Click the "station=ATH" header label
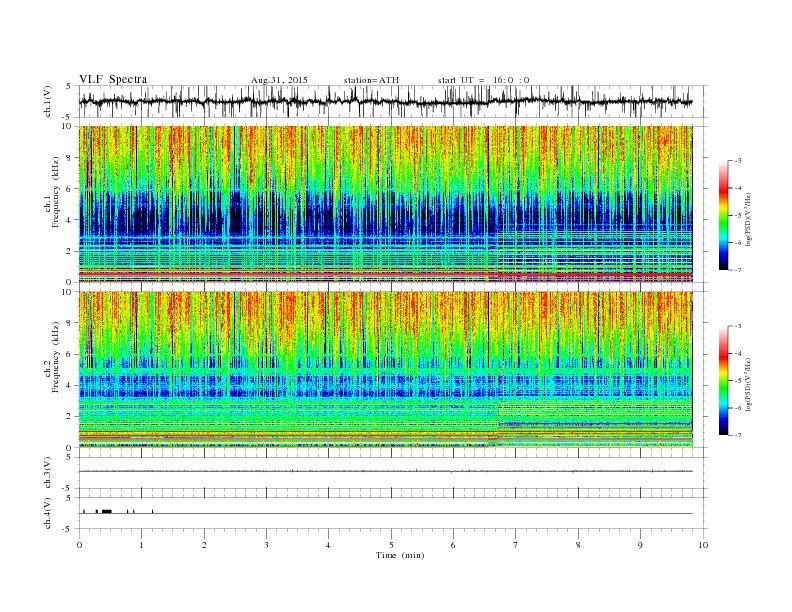 point(371,80)
